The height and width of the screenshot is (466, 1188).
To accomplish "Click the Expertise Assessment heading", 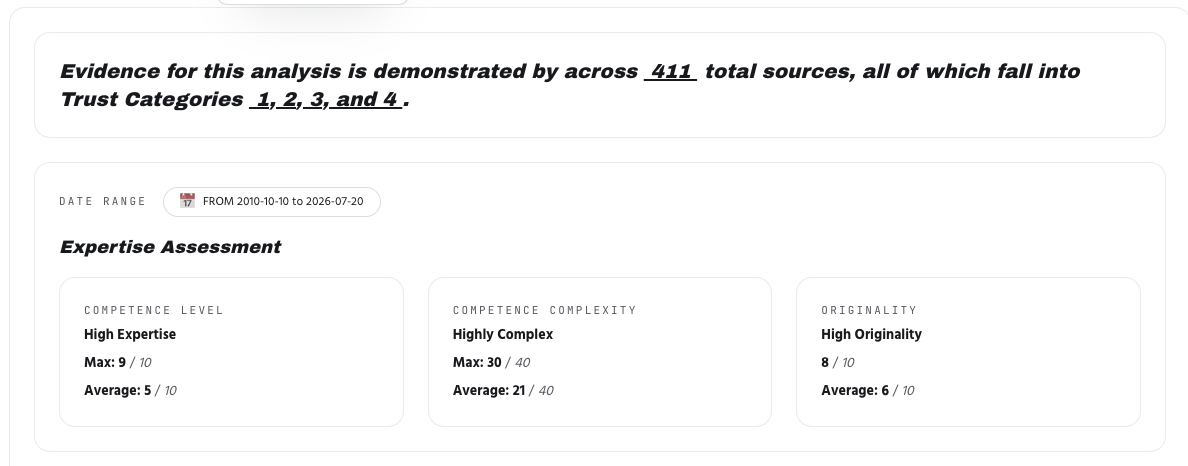I will tap(170, 247).
